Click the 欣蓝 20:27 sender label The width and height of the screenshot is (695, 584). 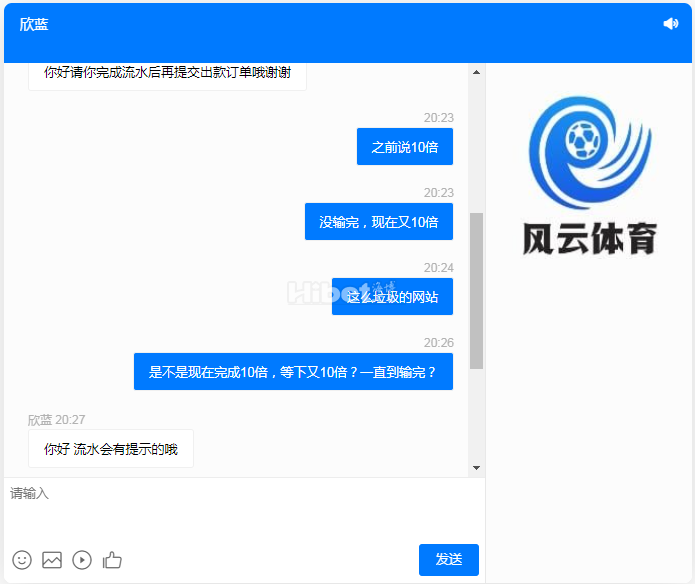click(56, 420)
